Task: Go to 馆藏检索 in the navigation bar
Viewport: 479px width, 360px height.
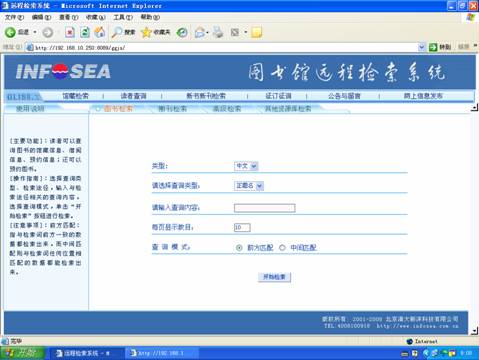Action: pos(76,96)
